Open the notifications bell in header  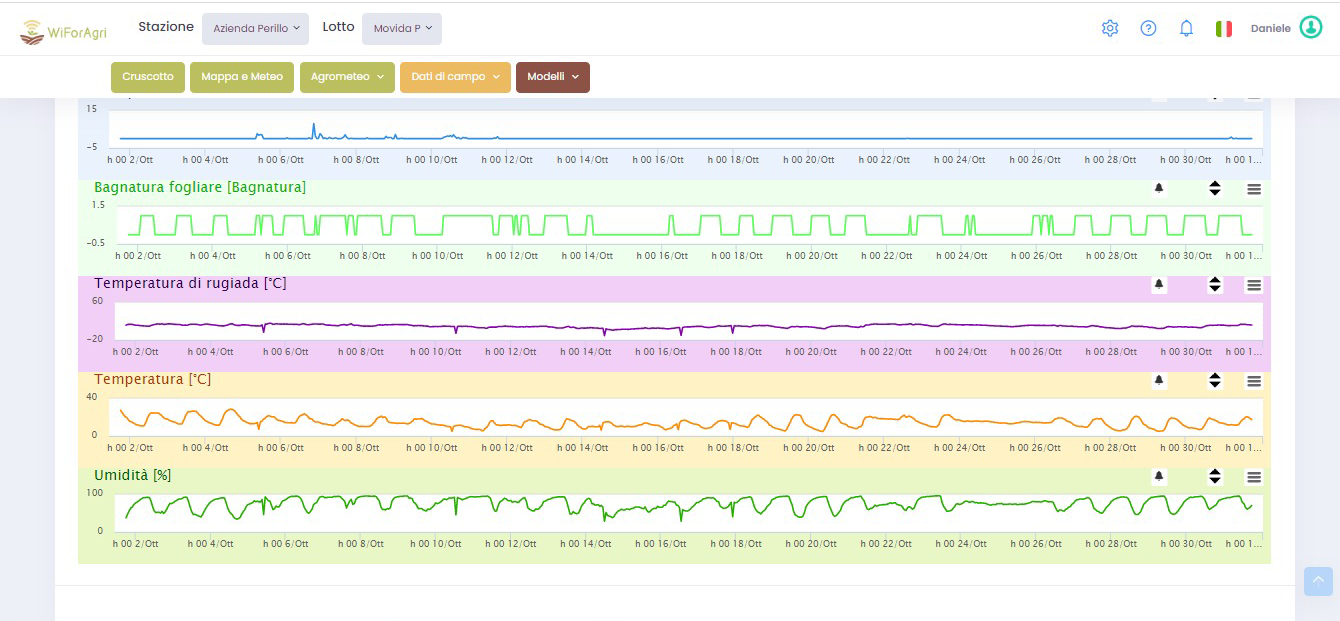click(1186, 28)
